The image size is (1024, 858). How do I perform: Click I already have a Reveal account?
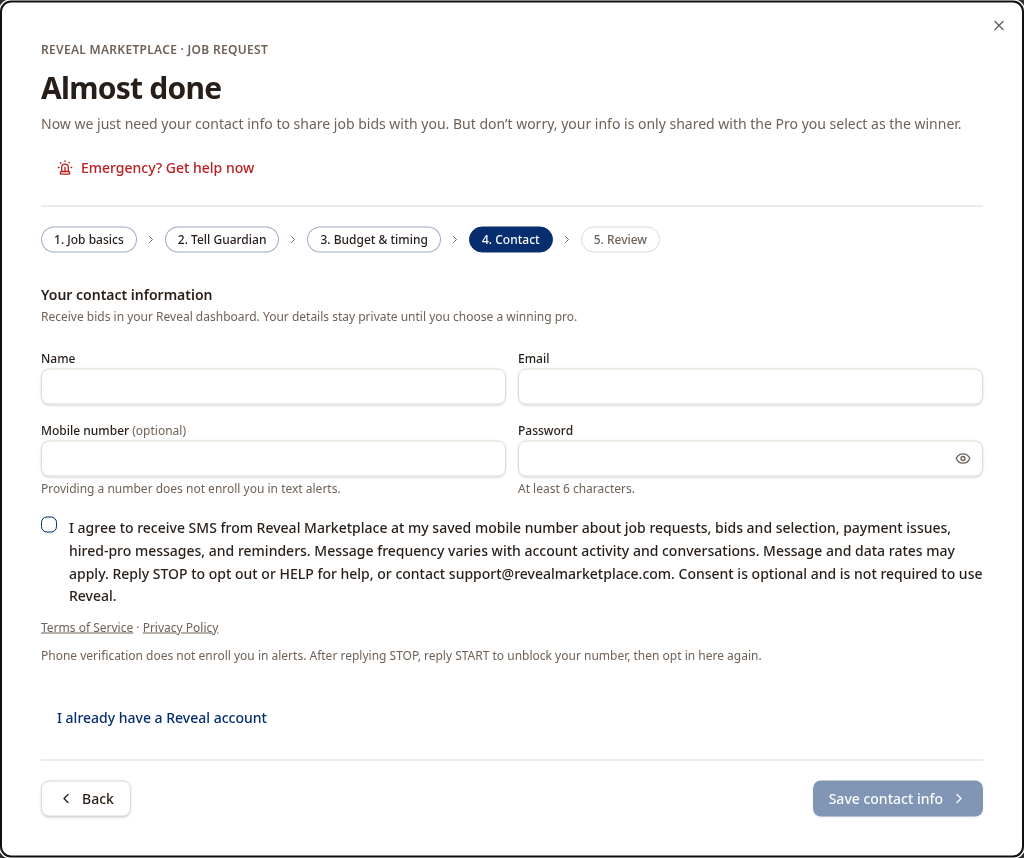pyautogui.click(x=161, y=718)
